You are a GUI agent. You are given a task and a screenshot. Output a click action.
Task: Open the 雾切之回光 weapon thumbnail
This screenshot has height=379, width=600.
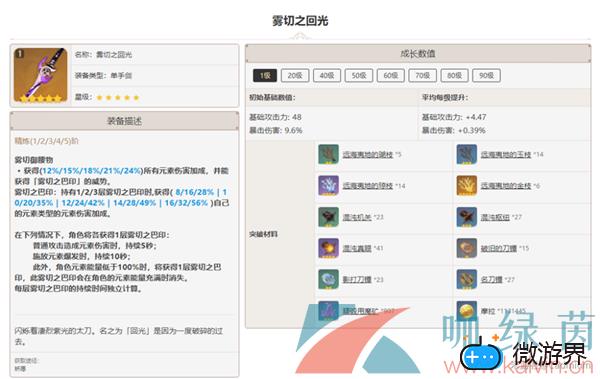41,75
